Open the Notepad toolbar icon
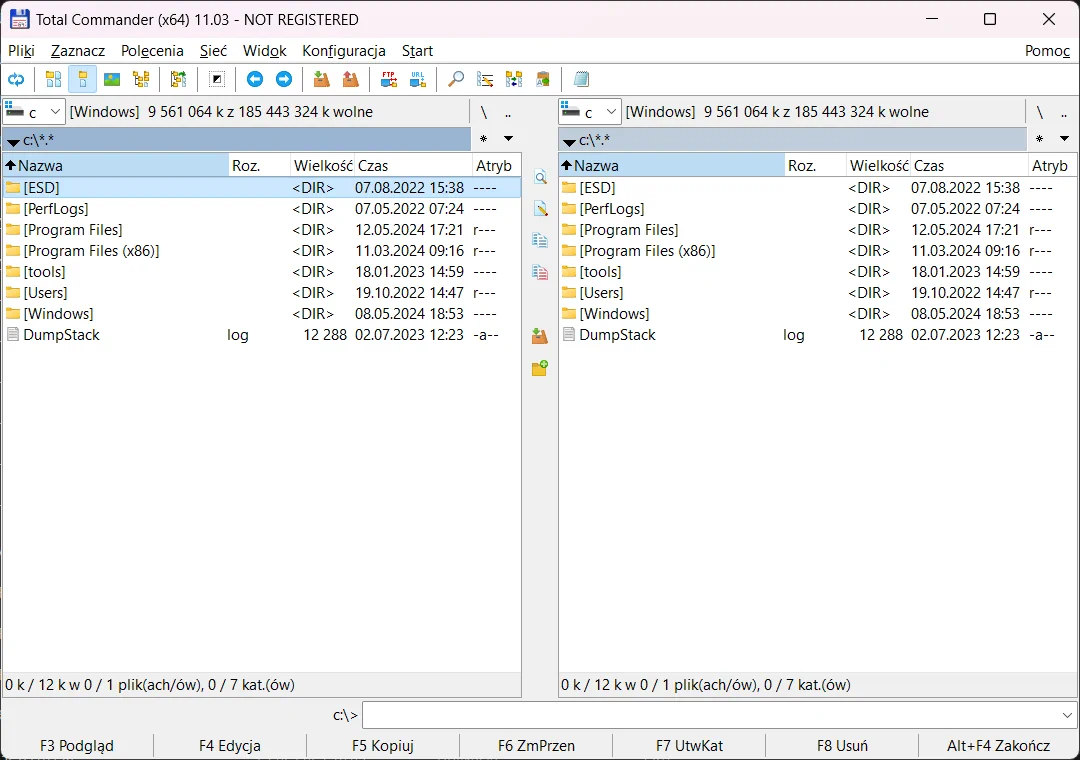Screen dimensions: 1080x760 [x=581, y=79]
